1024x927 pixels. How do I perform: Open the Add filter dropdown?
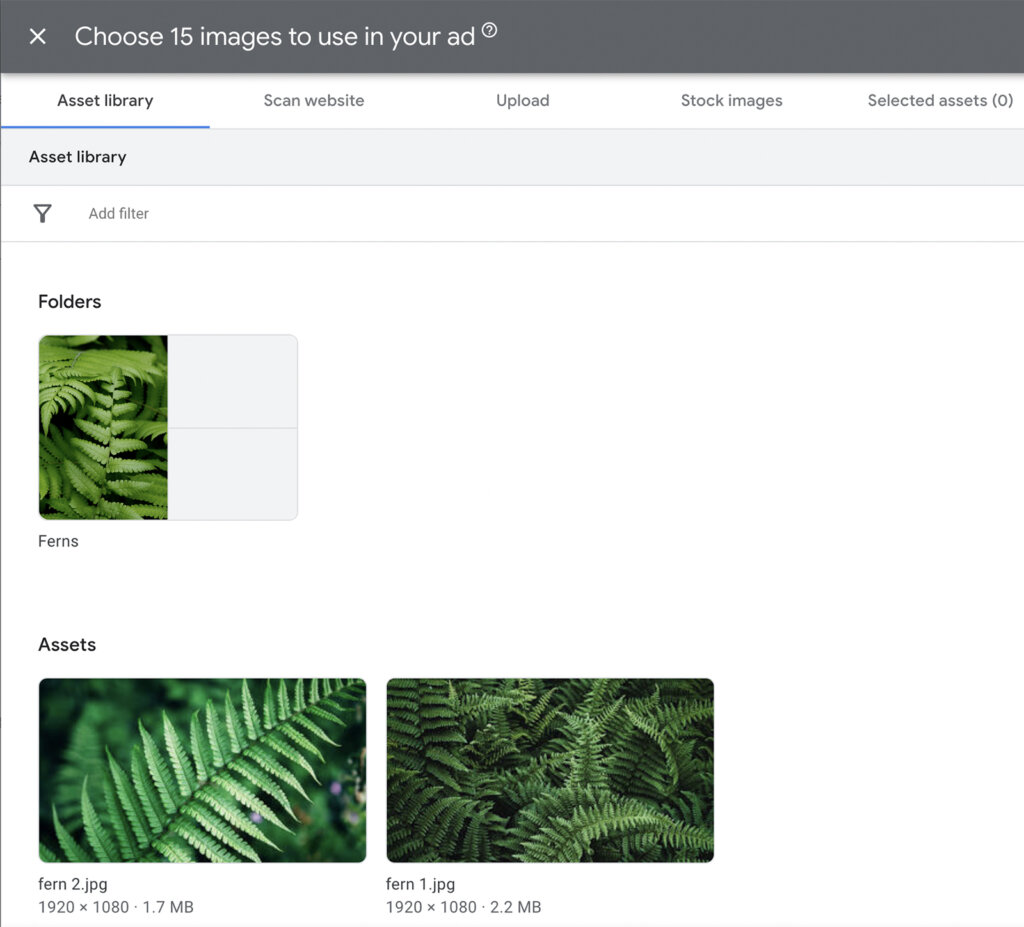click(118, 213)
